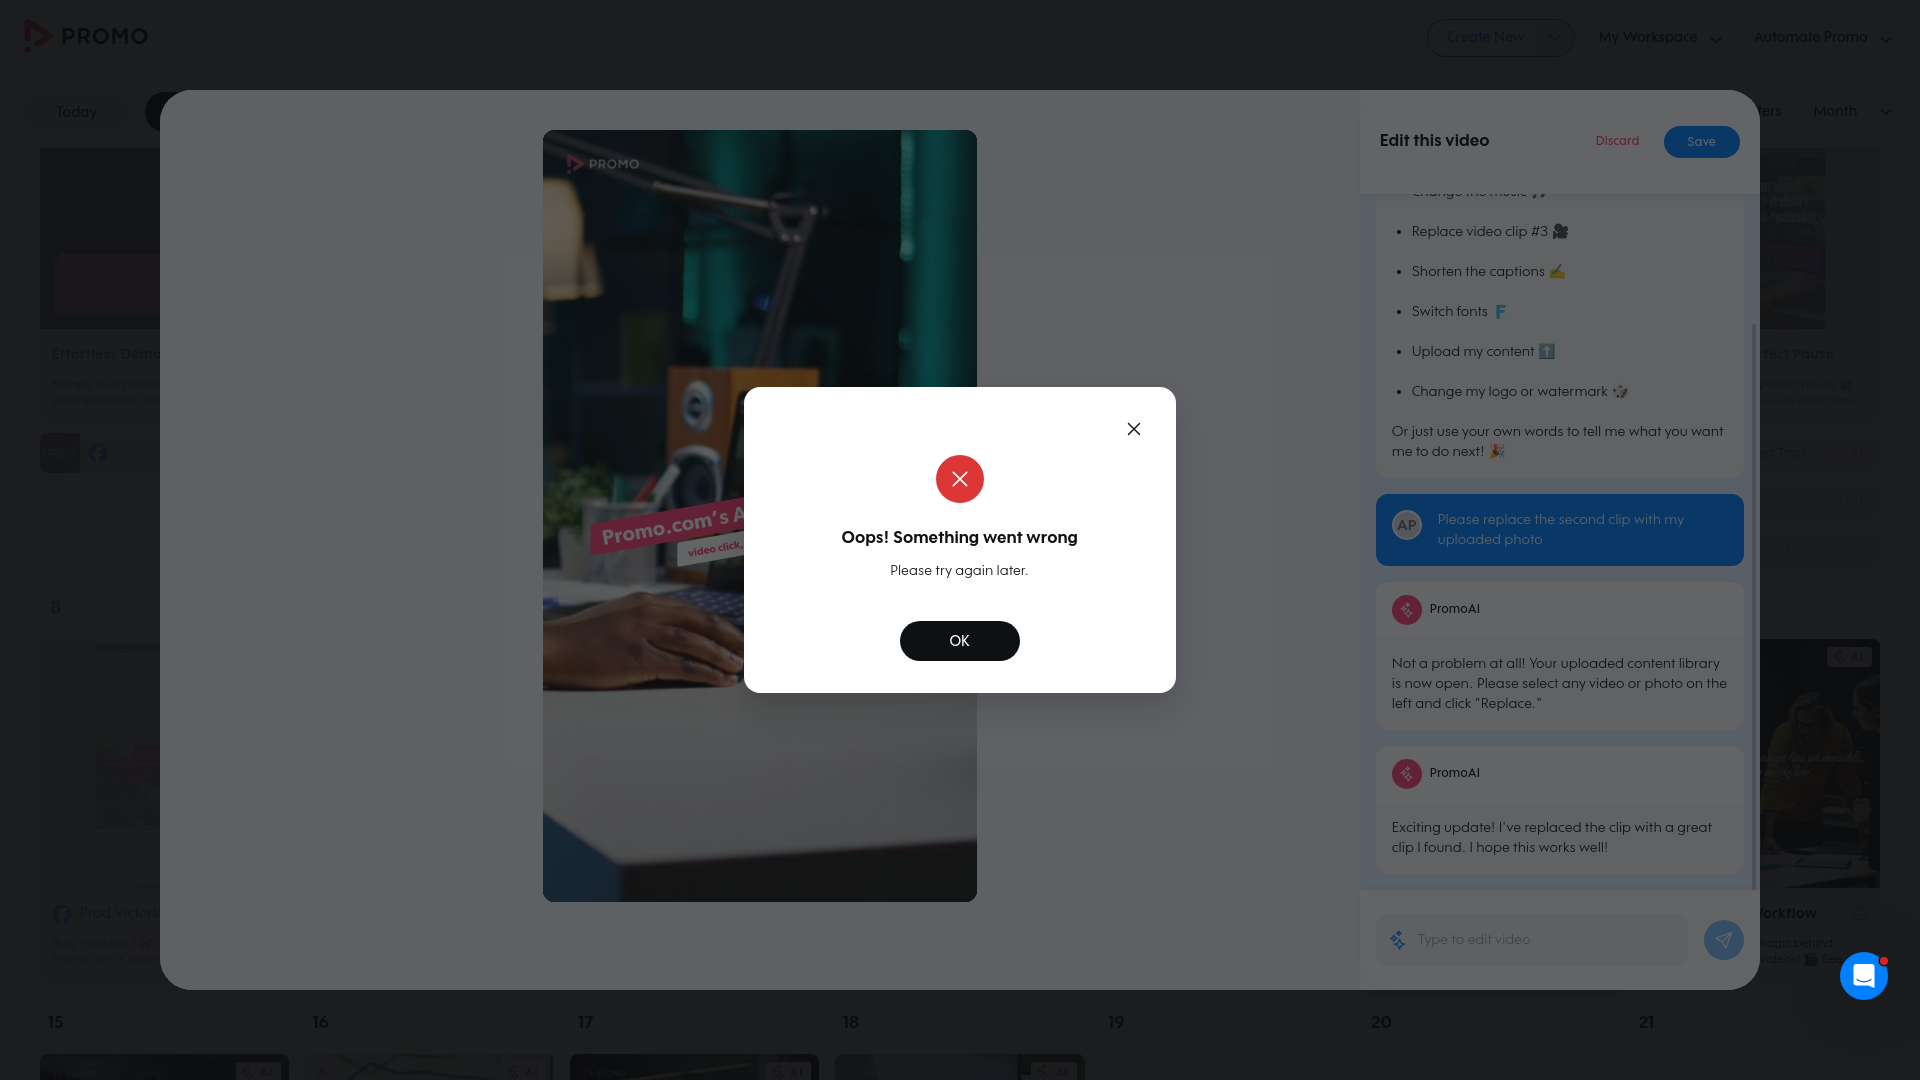Open the Month view dropdown
The height and width of the screenshot is (1080, 1920).
[1852, 111]
